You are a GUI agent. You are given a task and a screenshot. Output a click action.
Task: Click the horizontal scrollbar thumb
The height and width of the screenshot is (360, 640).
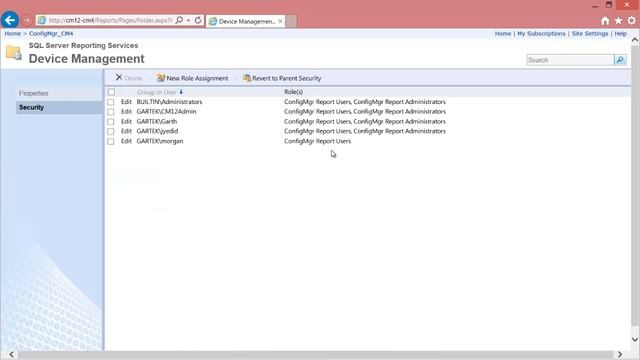[x=315, y=355]
